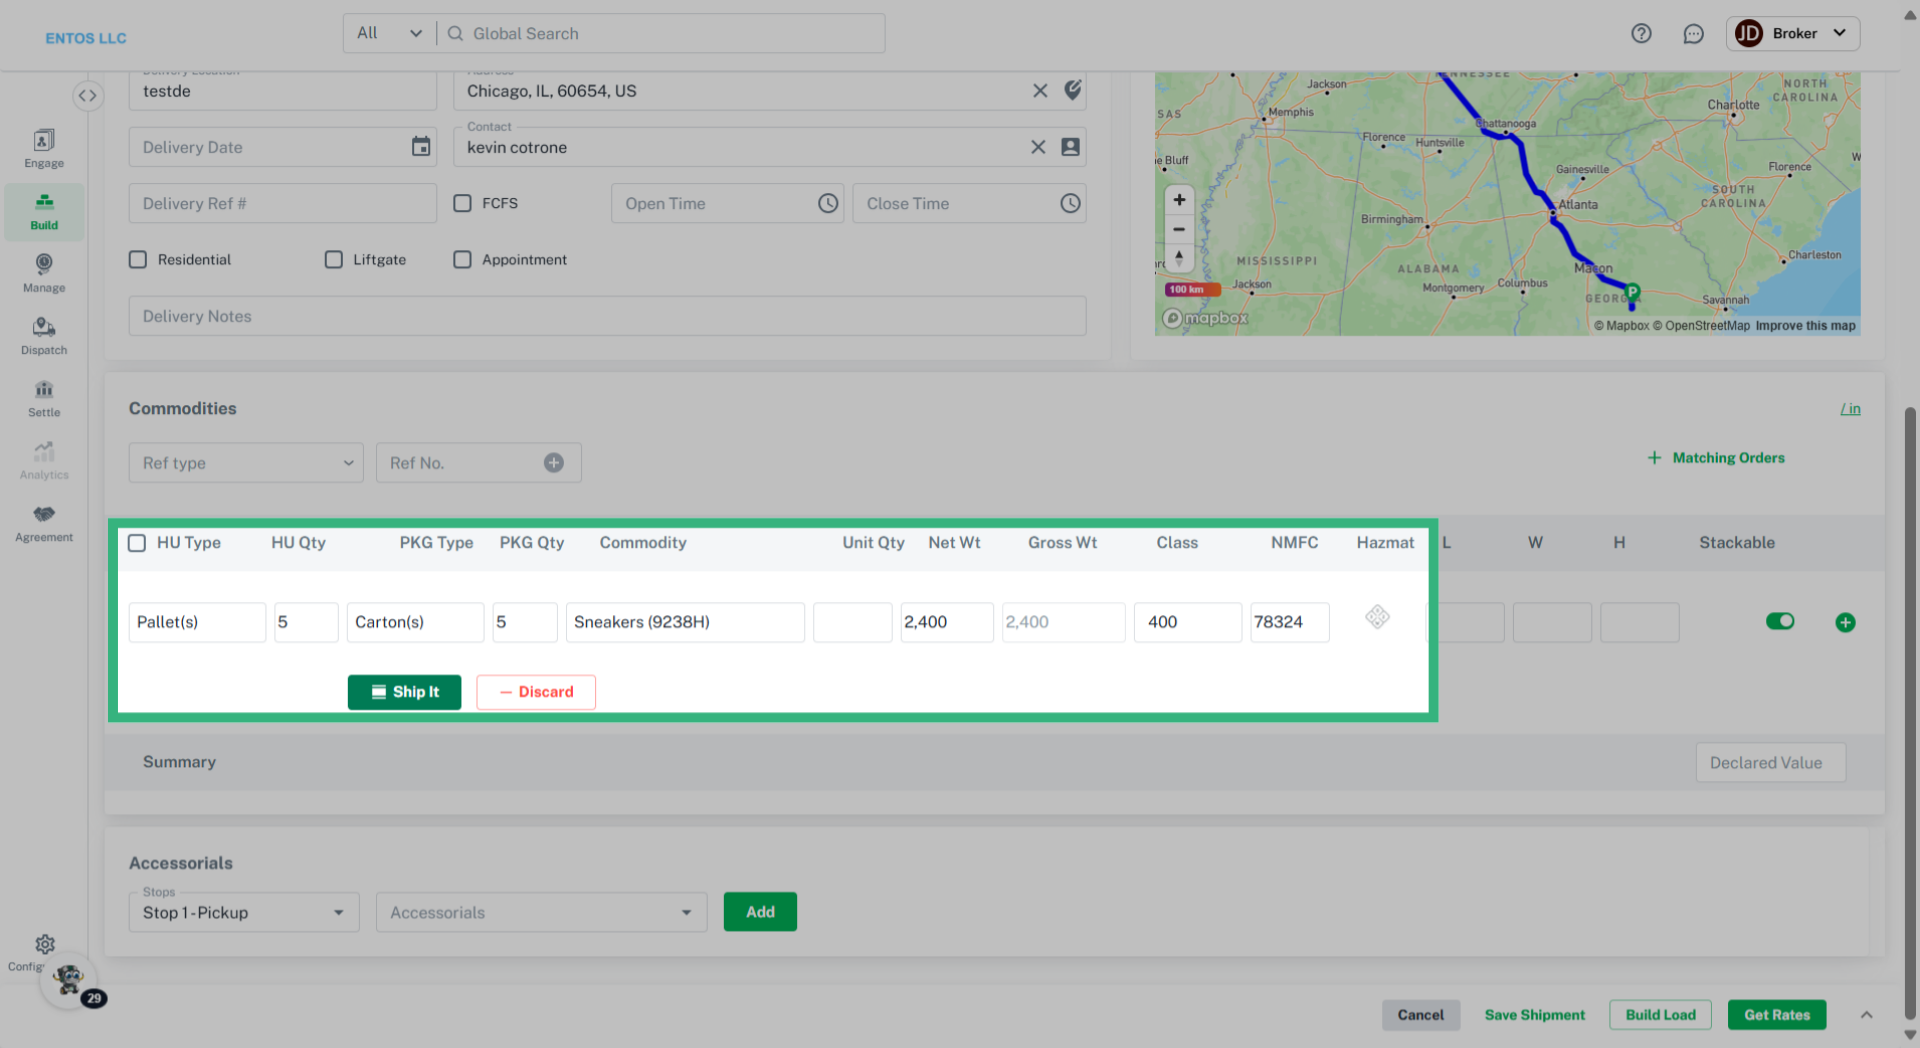Click the Ship It button

(x=404, y=692)
